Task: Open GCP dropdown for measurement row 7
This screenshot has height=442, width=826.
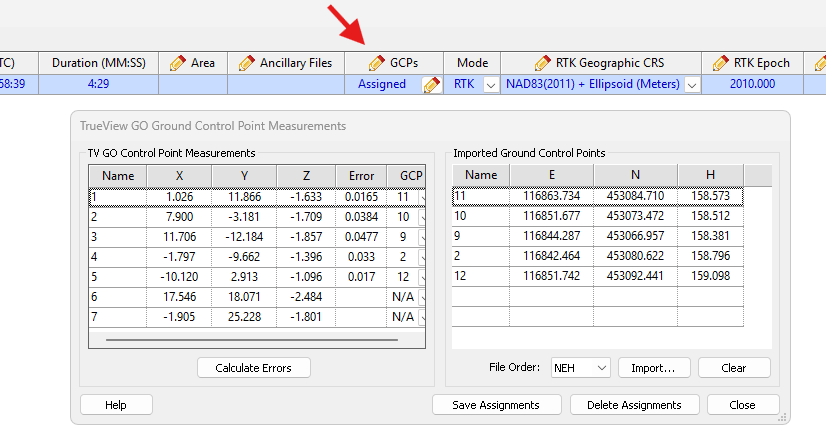Action: (422, 317)
